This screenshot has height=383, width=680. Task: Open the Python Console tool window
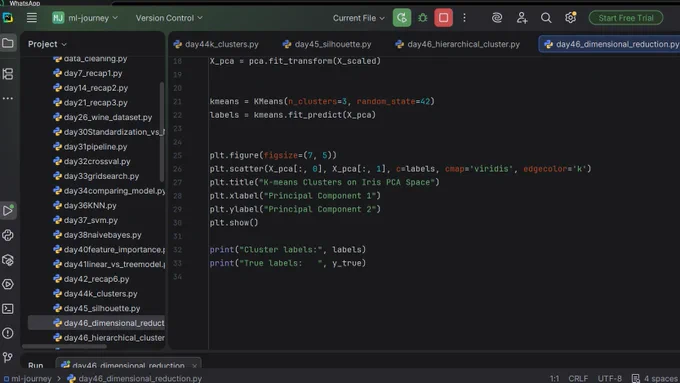[x=8, y=235]
